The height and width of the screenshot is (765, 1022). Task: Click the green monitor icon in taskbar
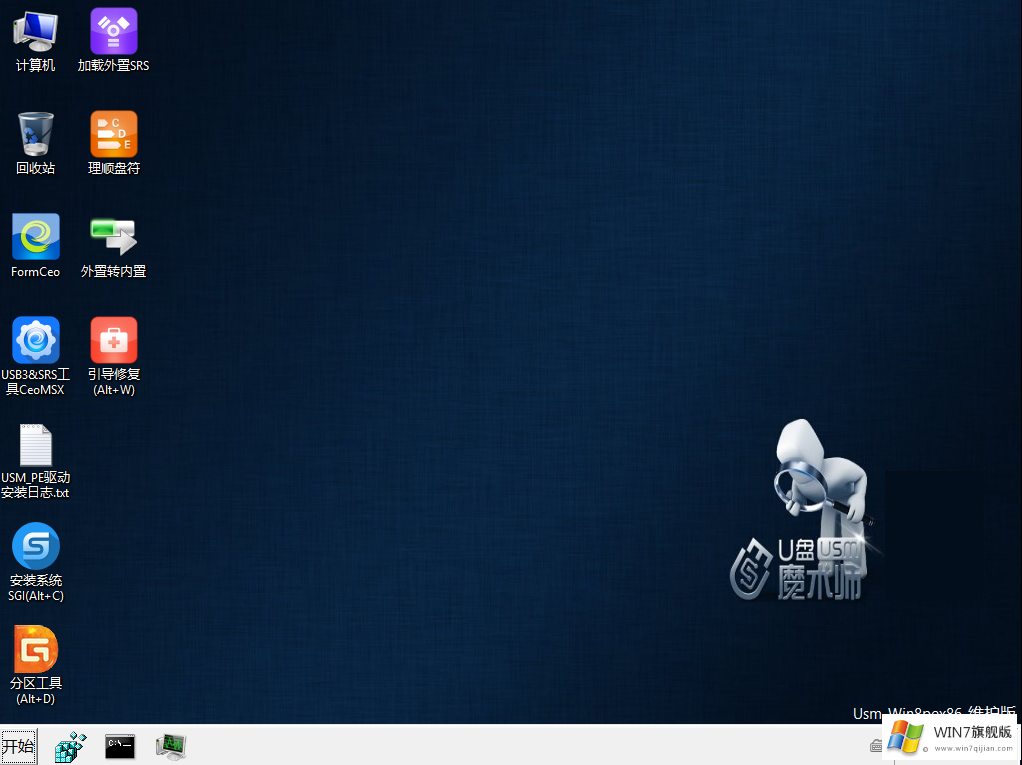pos(171,746)
